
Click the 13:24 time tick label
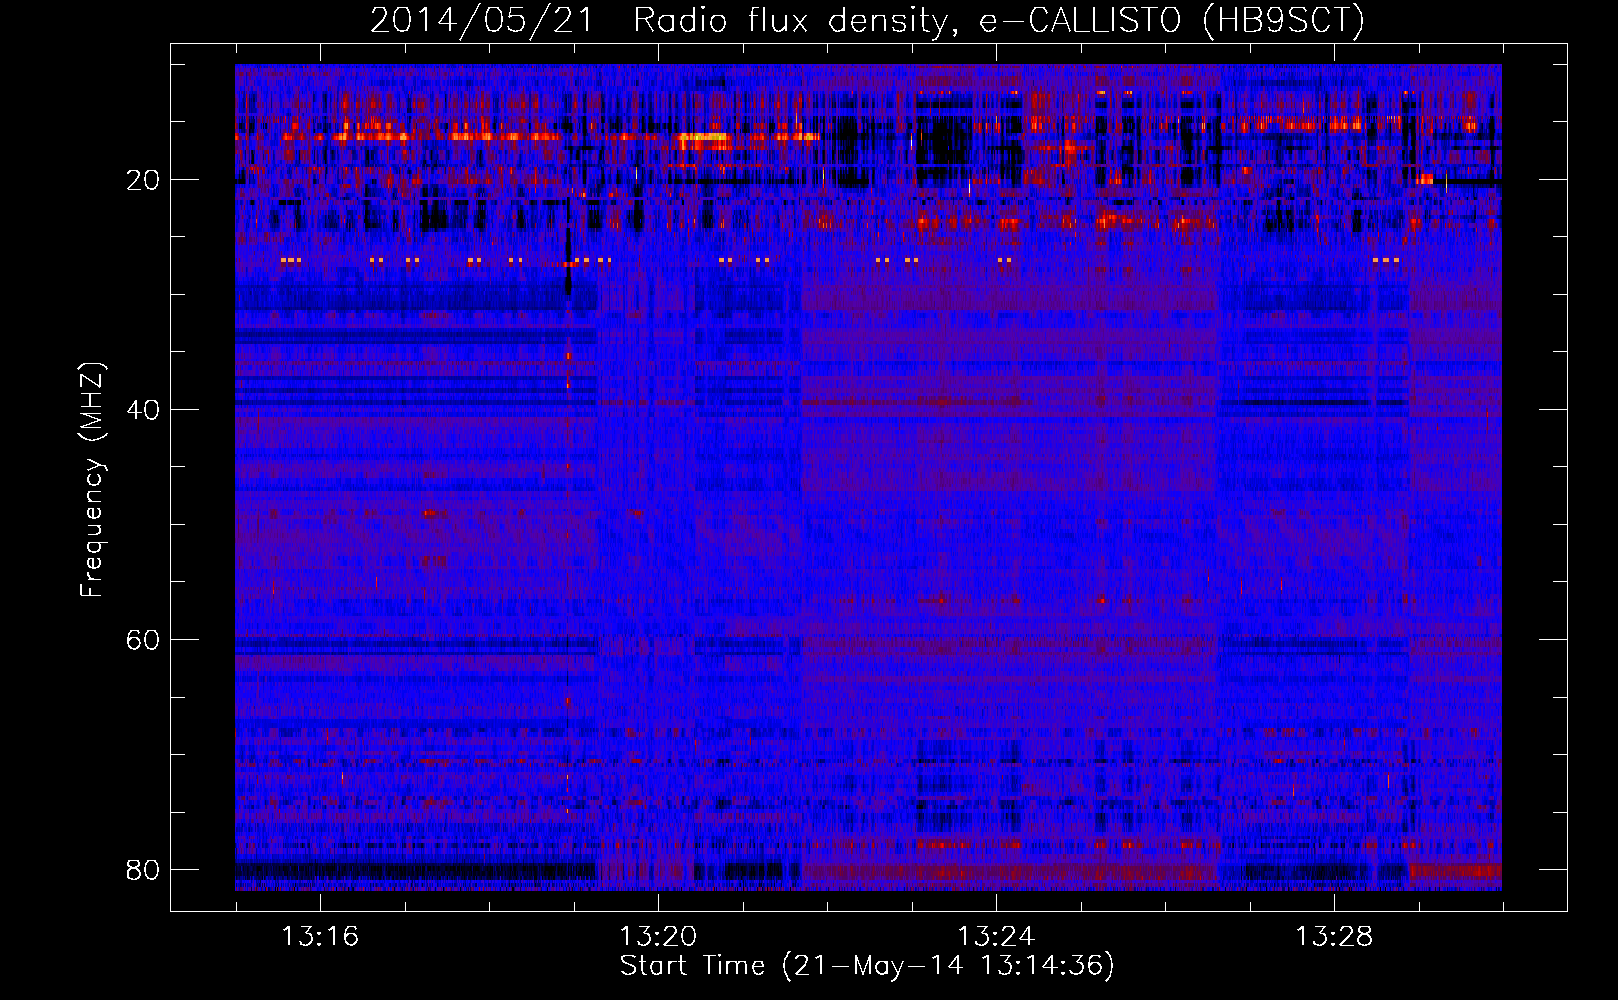click(996, 937)
